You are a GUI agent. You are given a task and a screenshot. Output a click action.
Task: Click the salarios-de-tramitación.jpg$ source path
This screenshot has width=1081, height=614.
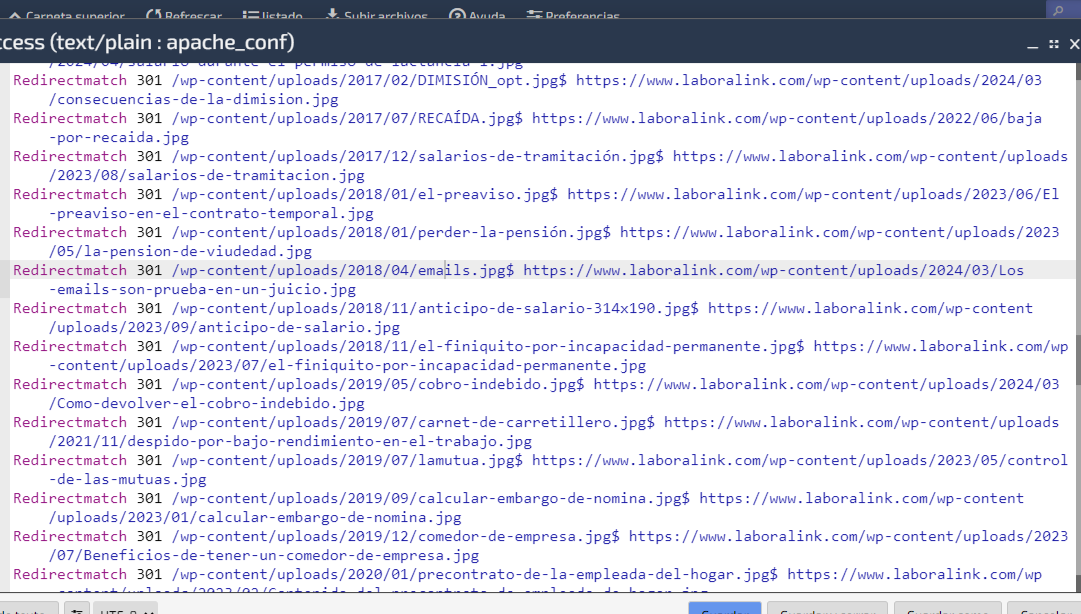(x=418, y=156)
